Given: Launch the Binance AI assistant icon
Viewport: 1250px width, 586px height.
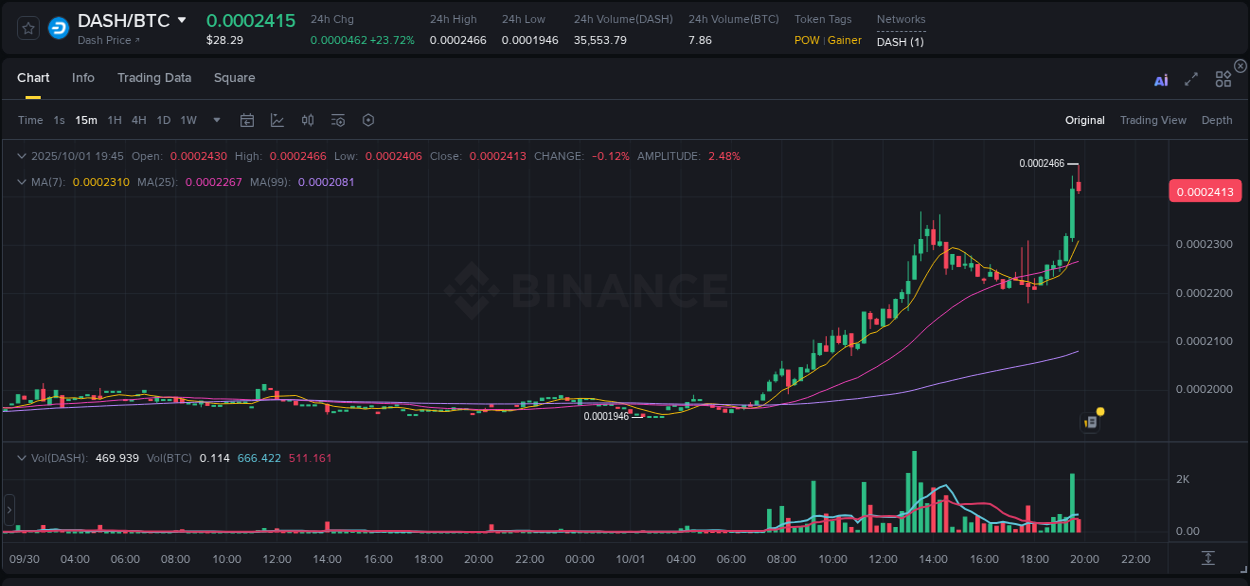Looking at the screenshot, I should coord(1161,79).
